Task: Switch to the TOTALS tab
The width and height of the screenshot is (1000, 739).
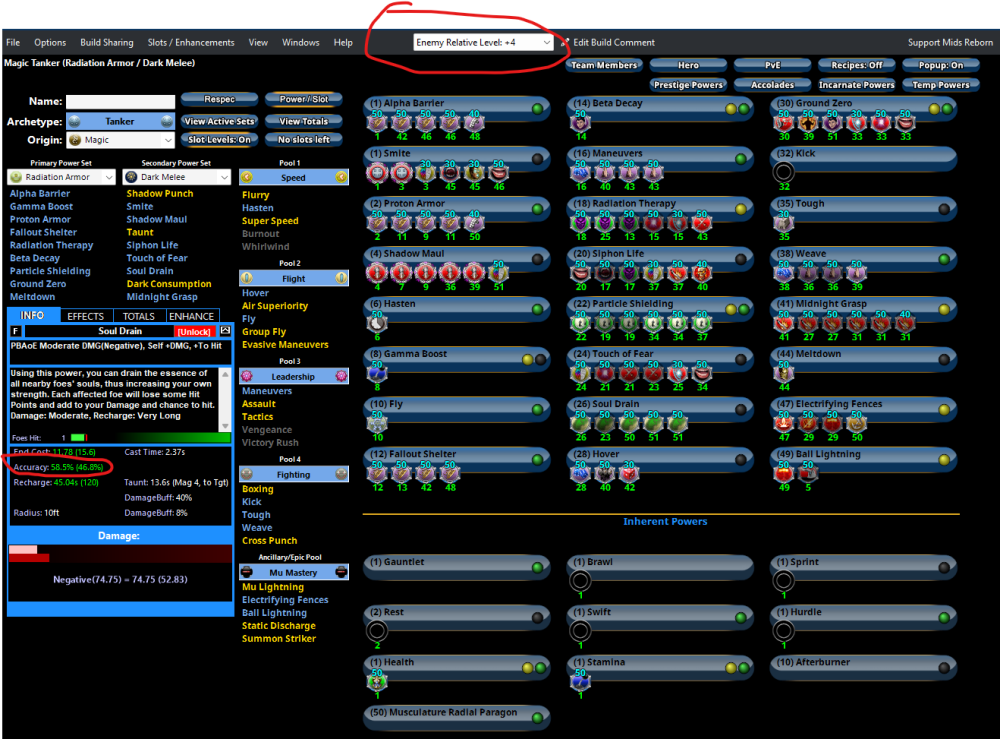Action: pos(139,316)
